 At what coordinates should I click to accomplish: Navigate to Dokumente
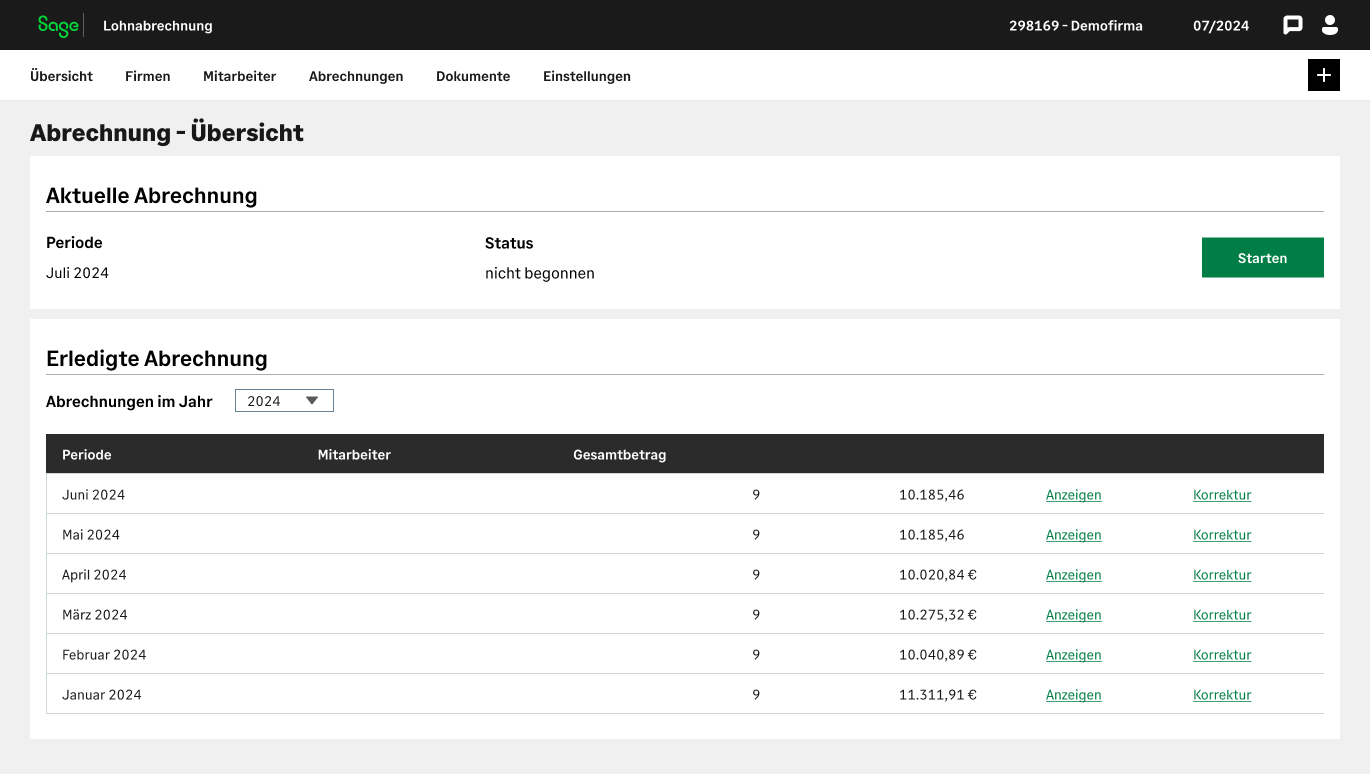[473, 76]
